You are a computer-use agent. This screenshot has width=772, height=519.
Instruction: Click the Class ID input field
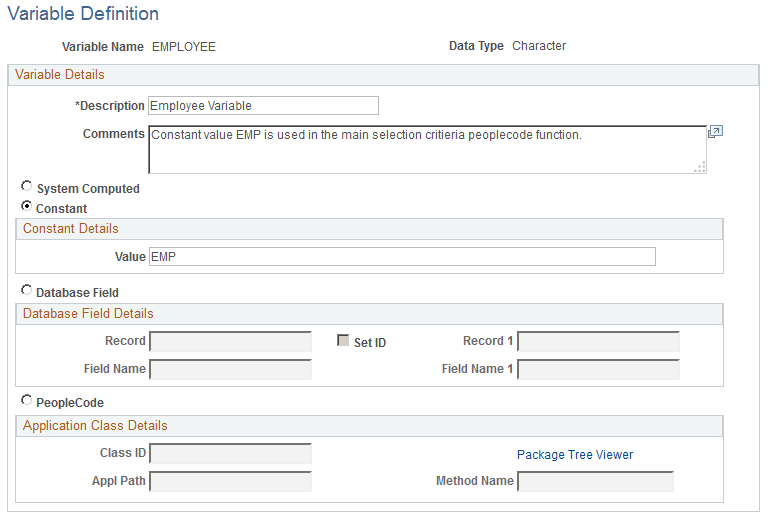coord(230,454)
